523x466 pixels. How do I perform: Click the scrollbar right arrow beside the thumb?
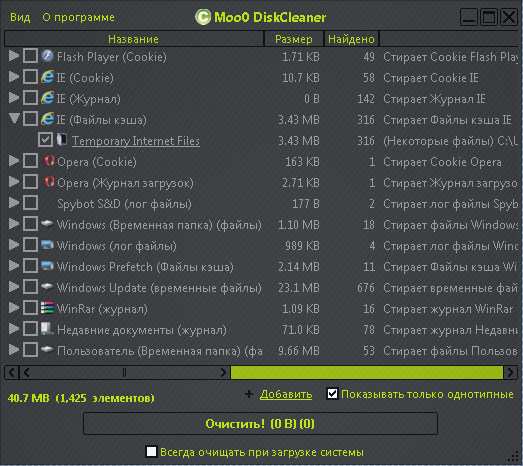tap(223, 372)
